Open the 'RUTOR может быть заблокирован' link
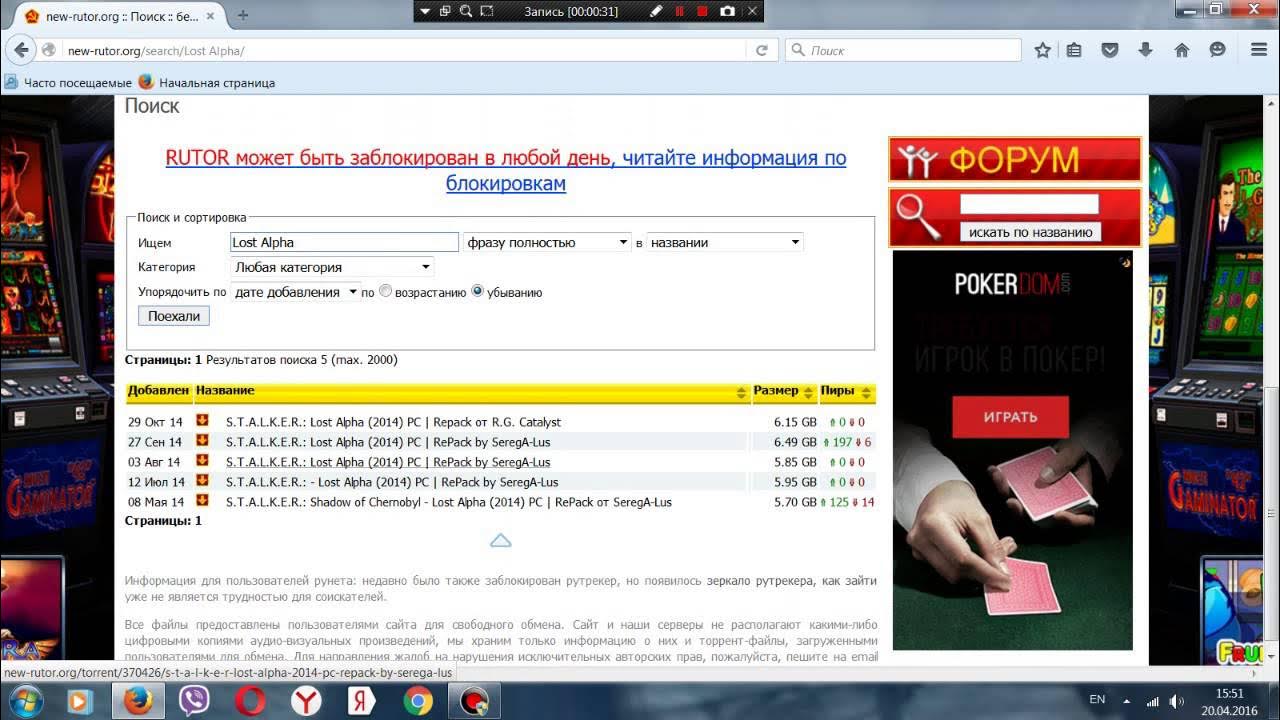This screenshot has width=1280, height=720. click(388, 158)
